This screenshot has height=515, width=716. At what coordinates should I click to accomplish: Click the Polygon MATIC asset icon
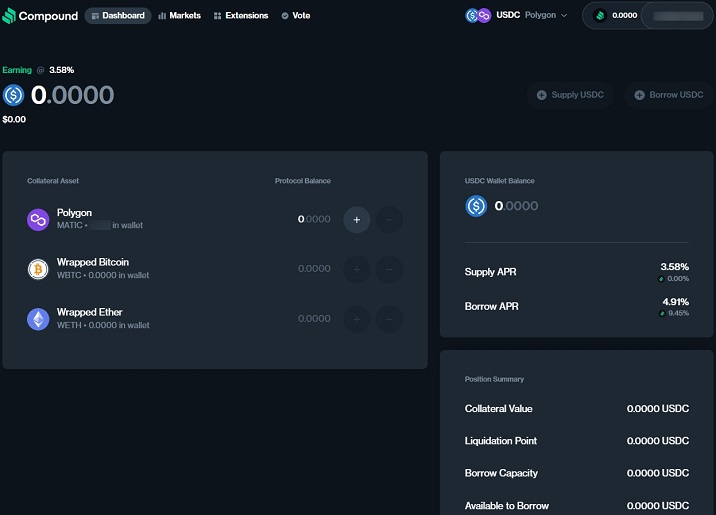click(38, 219)
